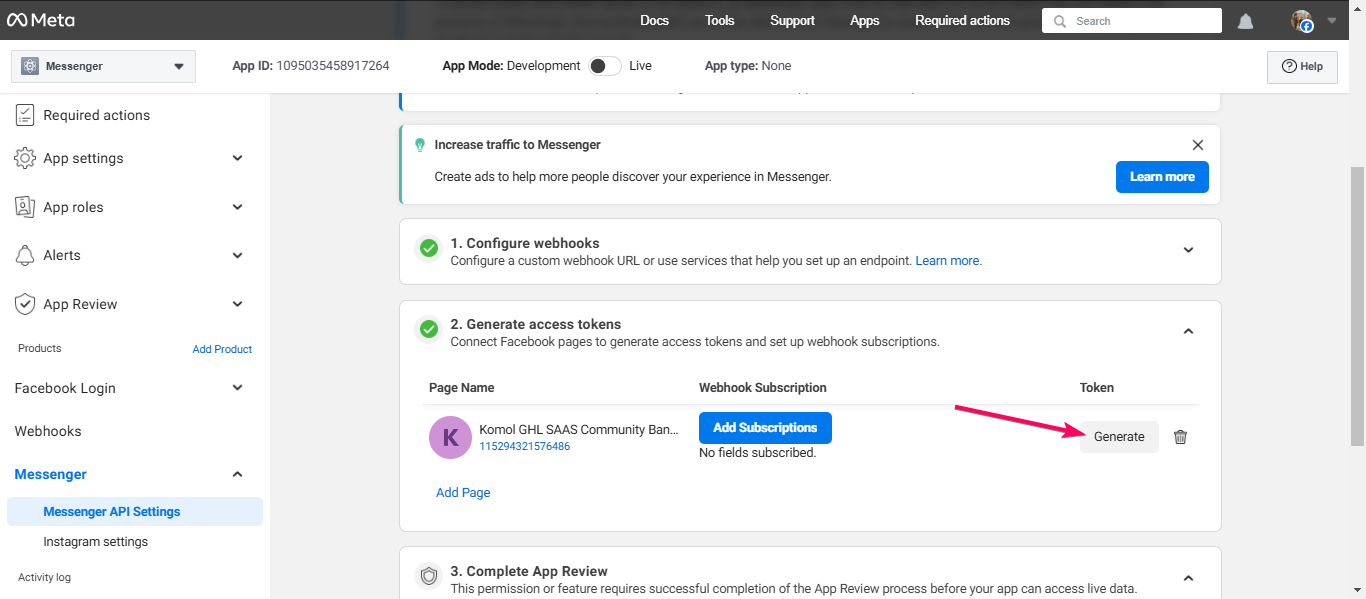Viewport: 1366px width, 599px height.
Task: Collapse the Complete App Review step
Action: (1188, 578)
